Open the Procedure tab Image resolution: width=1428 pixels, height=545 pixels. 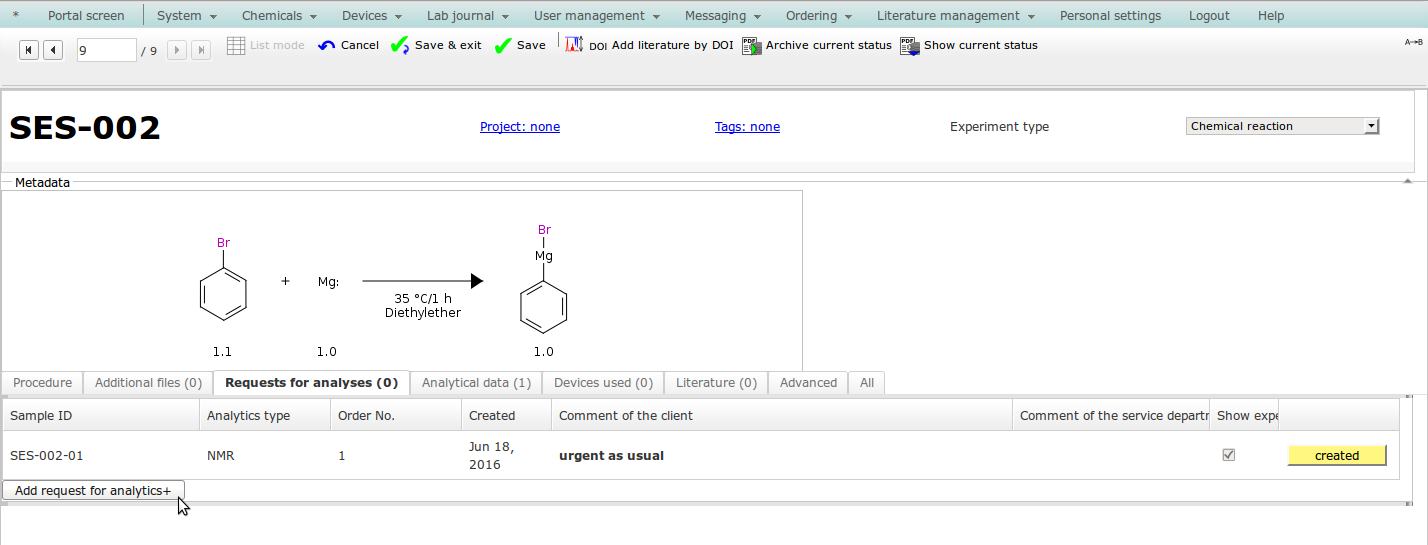pos(43,383)
